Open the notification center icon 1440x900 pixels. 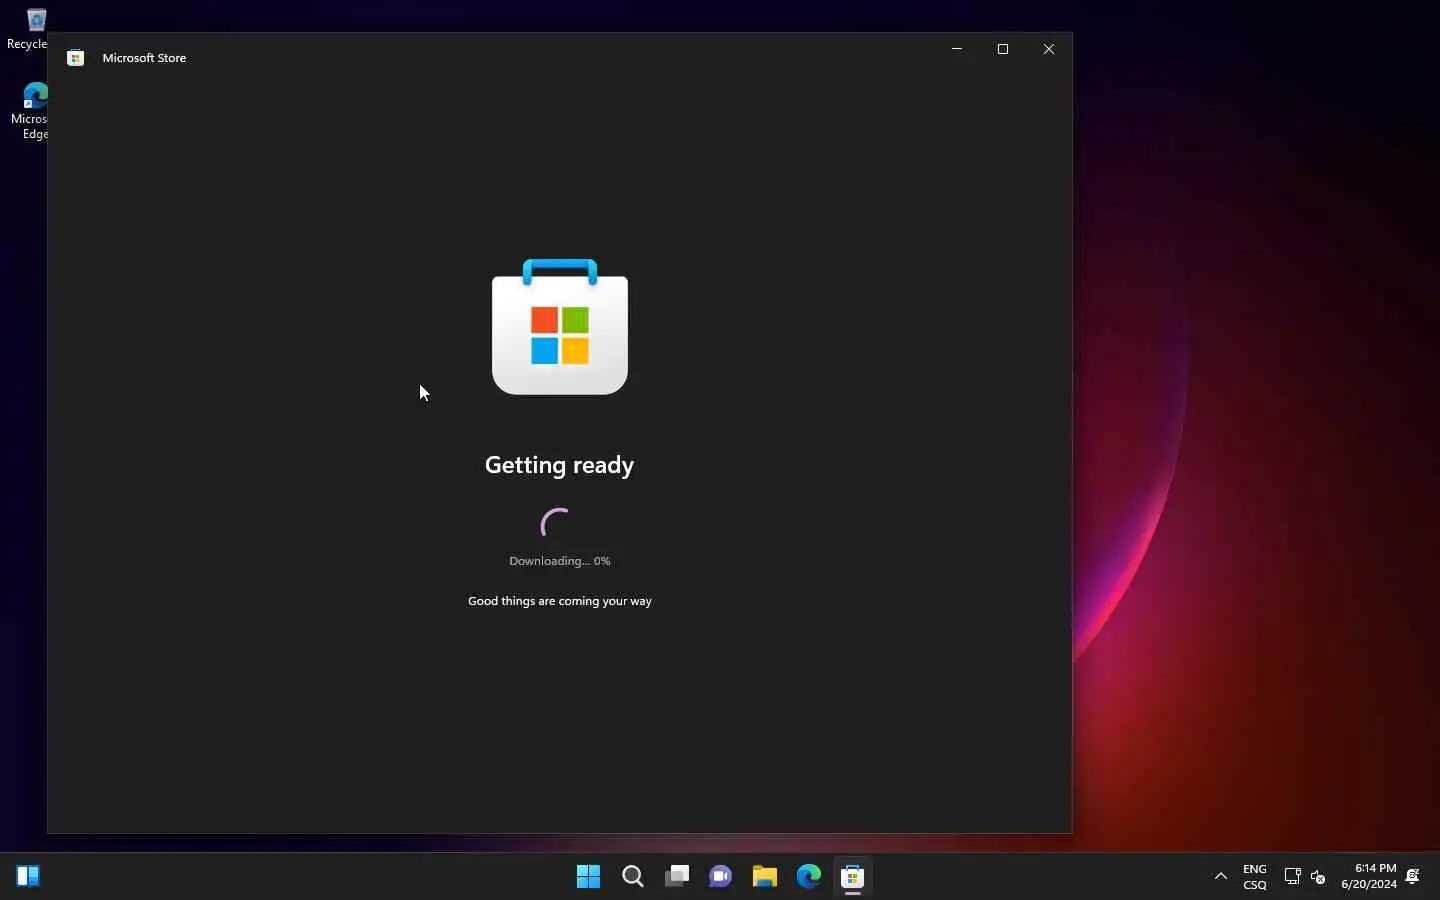1414,877
